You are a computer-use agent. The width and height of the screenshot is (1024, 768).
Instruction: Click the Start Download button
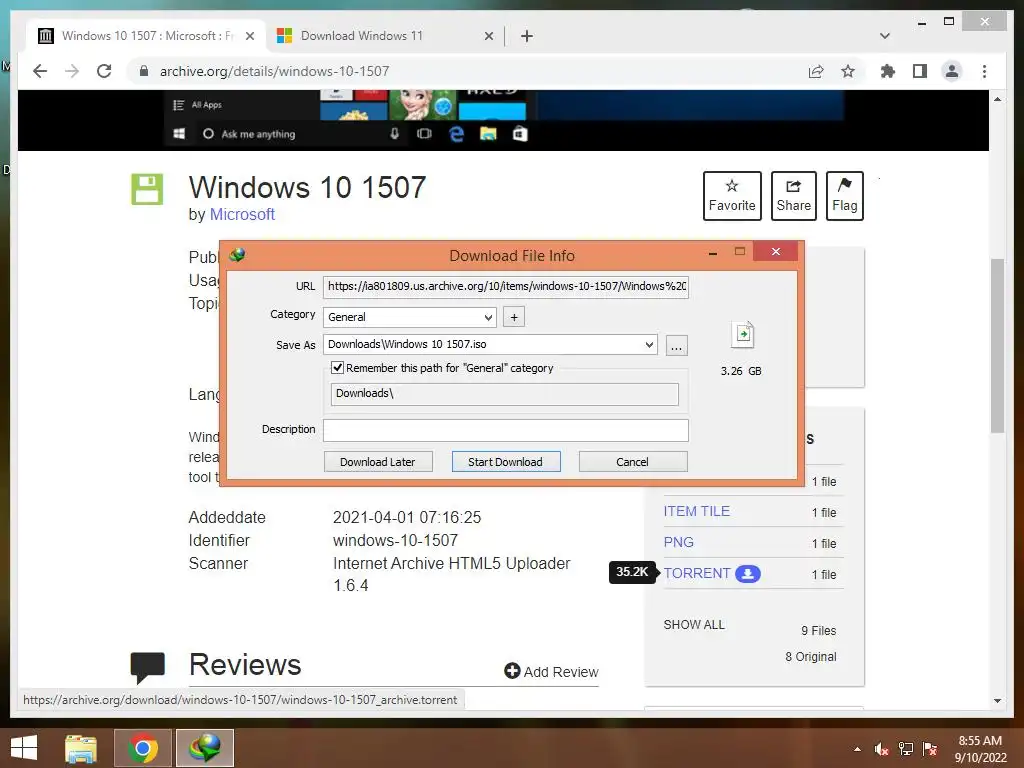tap(505, 462)
